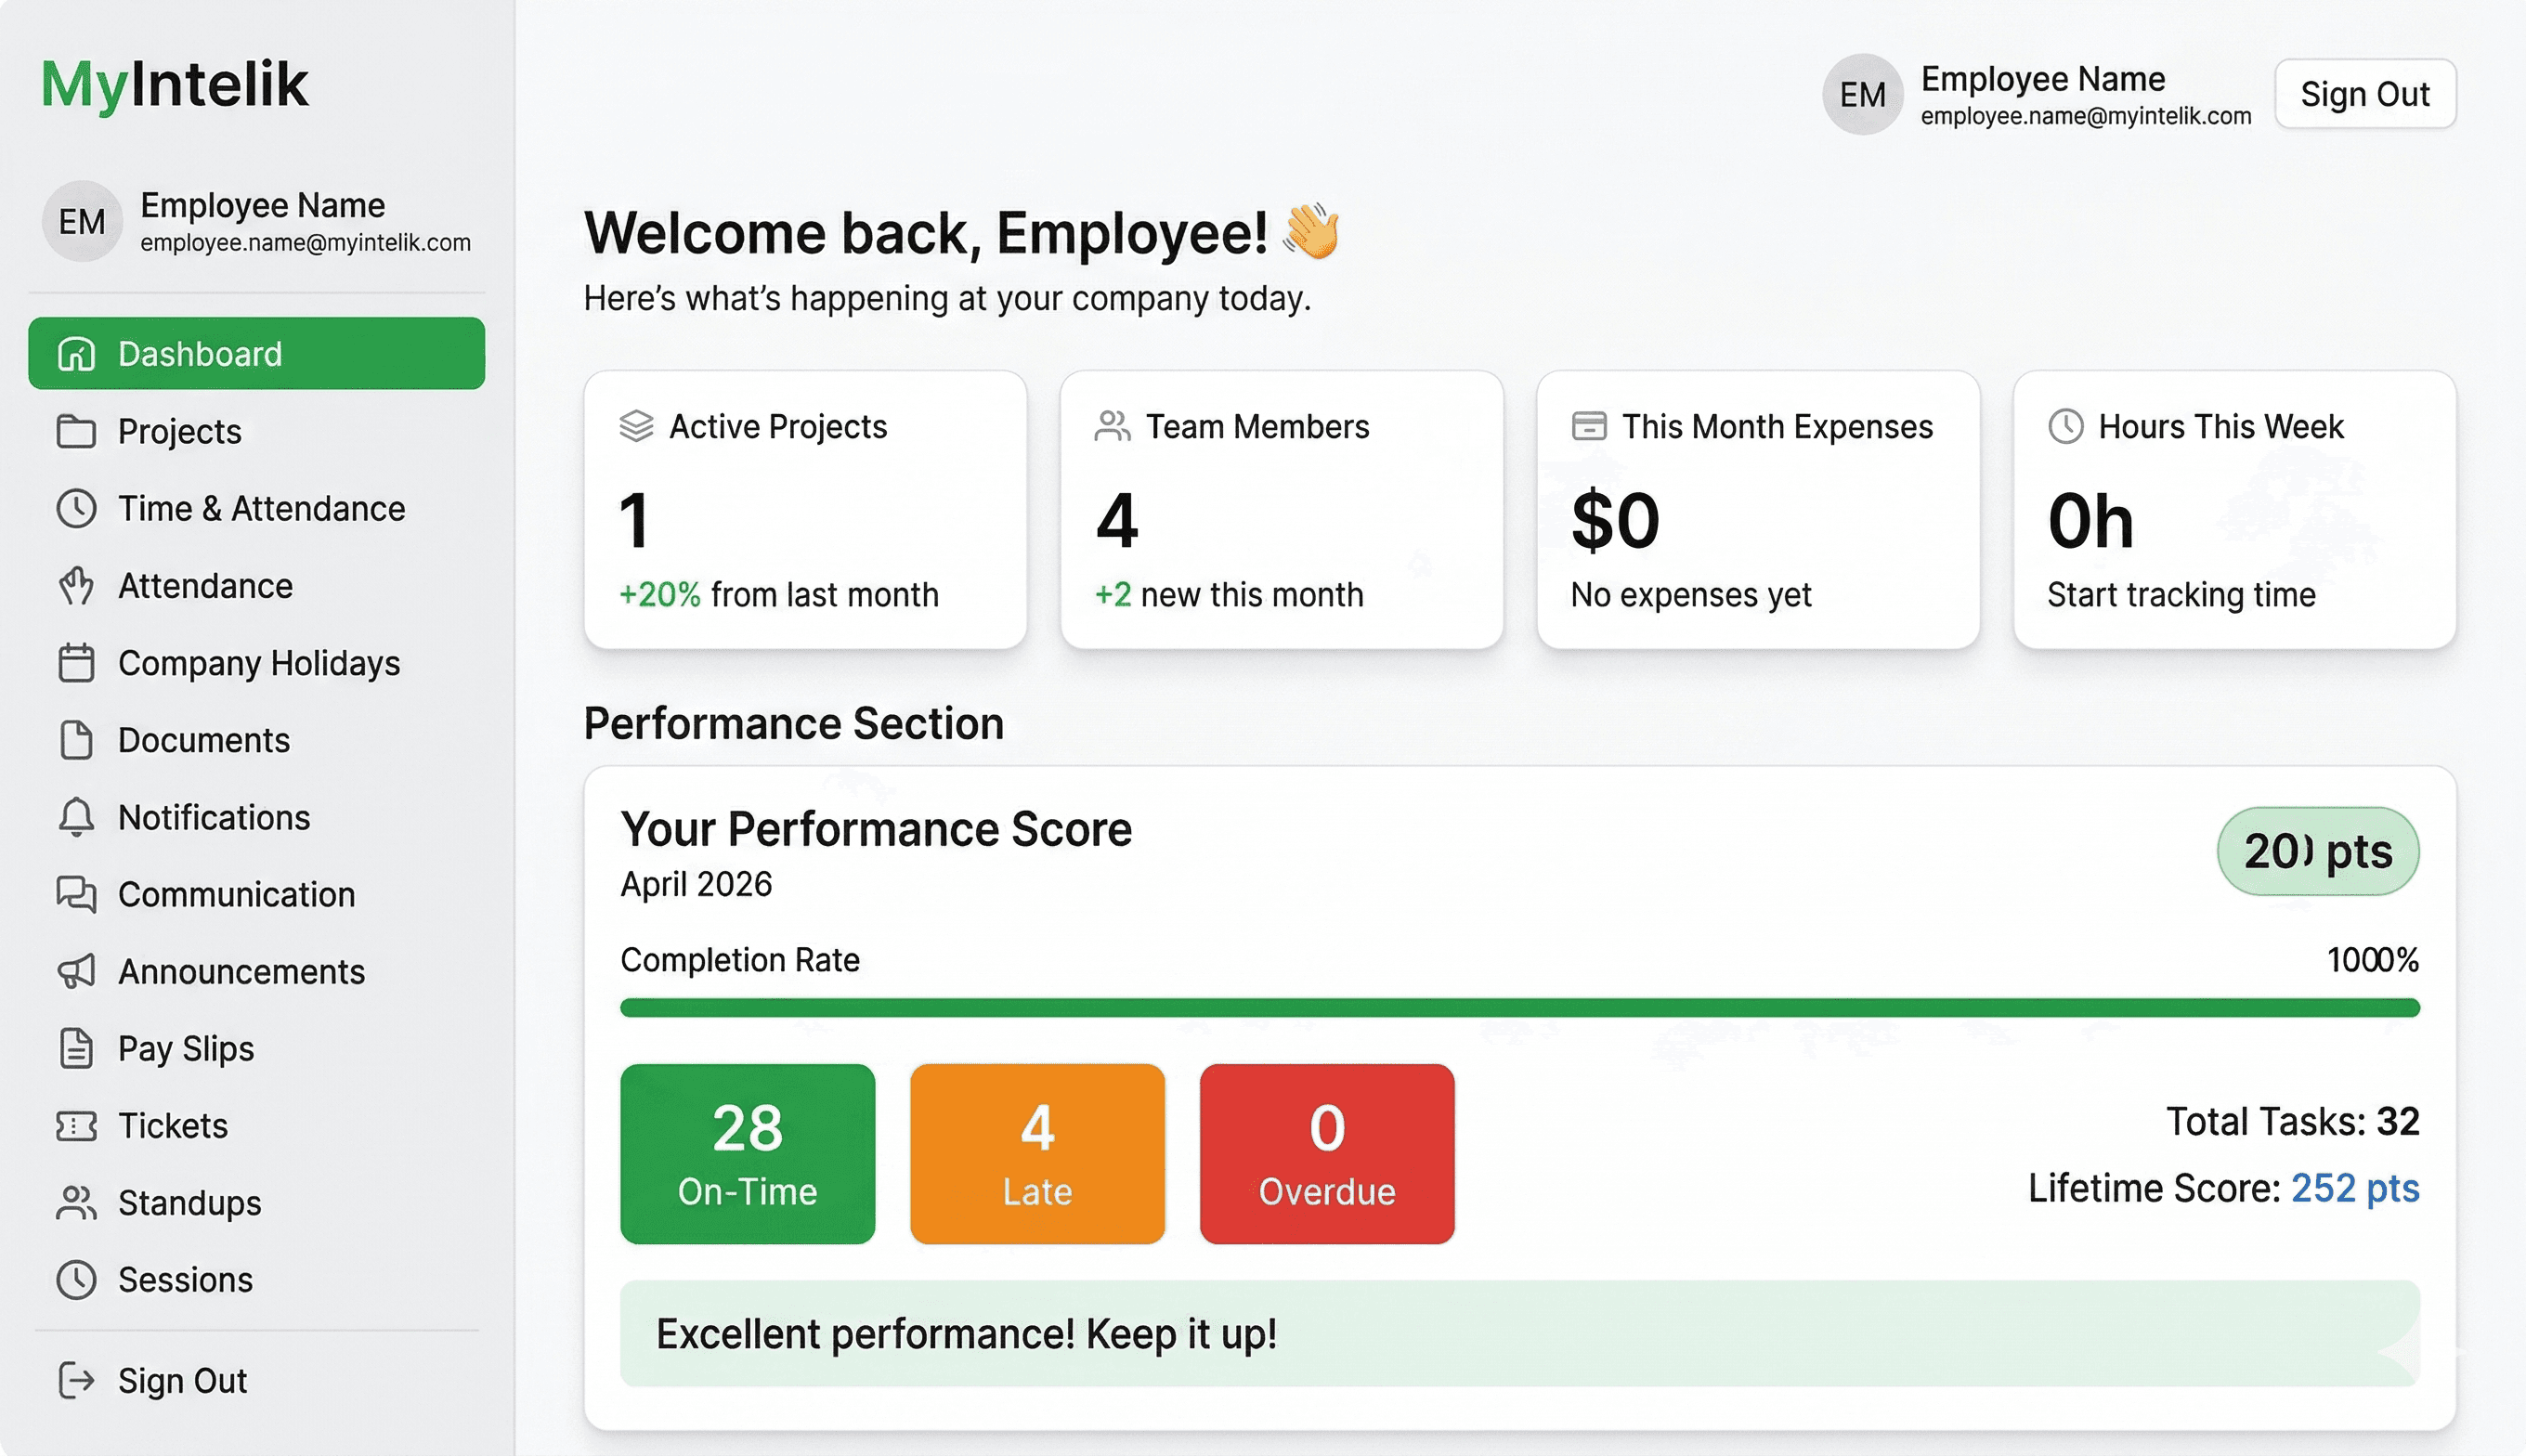Select the Dashboard menu item

tap(200, 353)
